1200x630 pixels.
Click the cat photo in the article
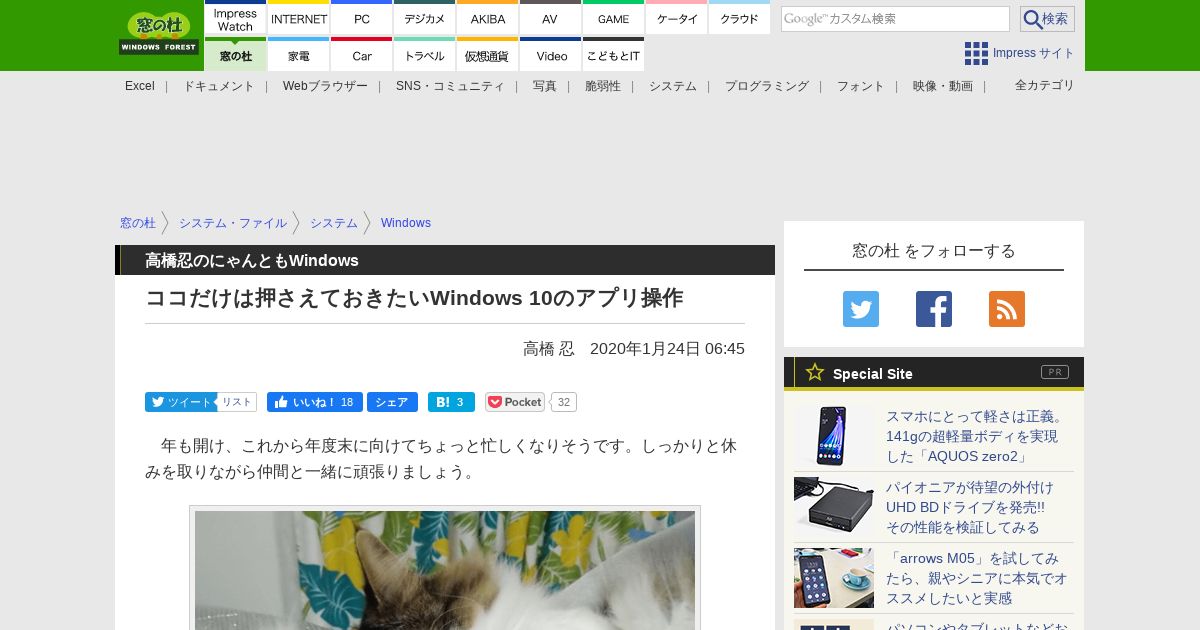pyautogui.click(x=445, y=570)
